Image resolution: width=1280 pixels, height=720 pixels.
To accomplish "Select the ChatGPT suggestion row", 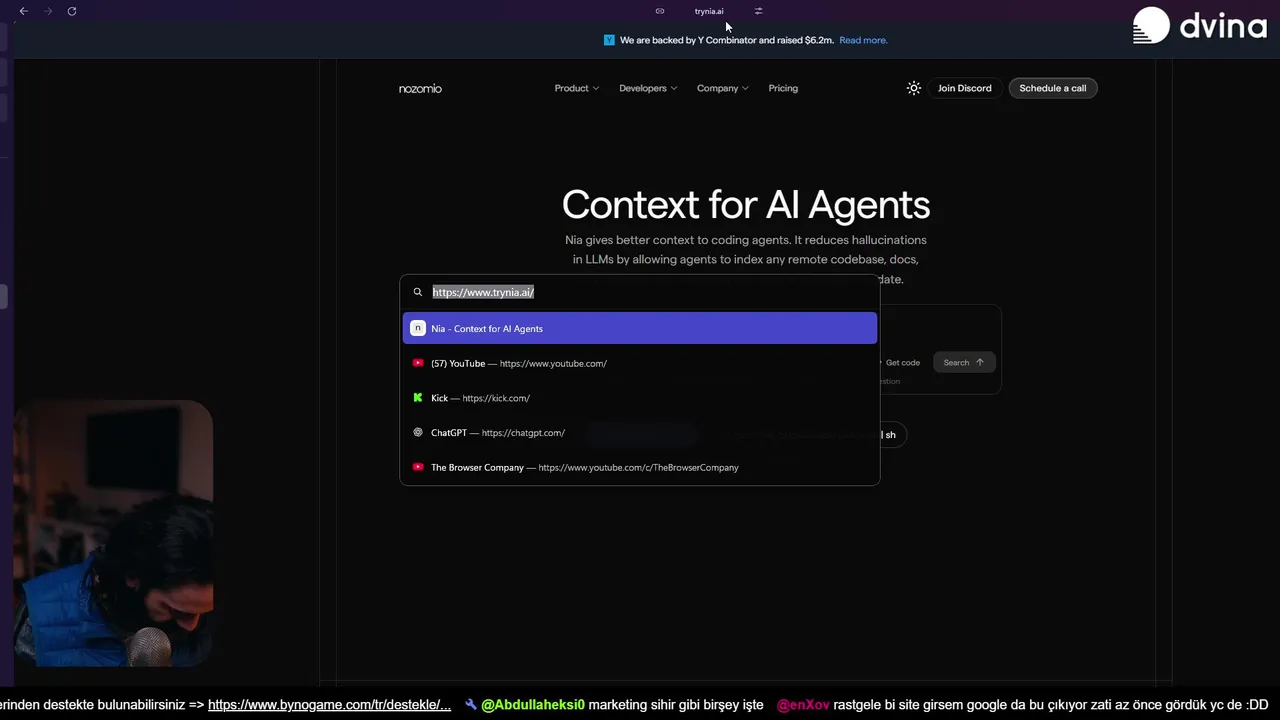I will (640, 433).
